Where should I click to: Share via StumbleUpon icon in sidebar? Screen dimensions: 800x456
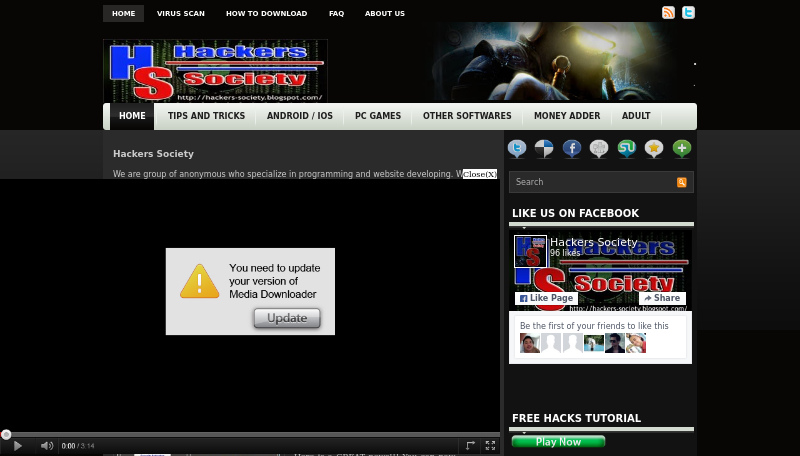coord(627,148)
